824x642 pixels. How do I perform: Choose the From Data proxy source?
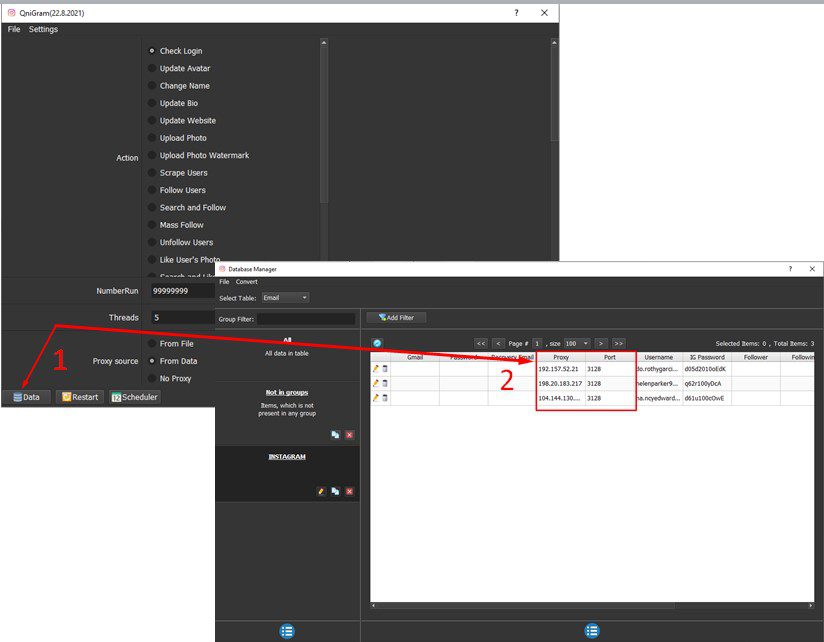tap(173, 361)
